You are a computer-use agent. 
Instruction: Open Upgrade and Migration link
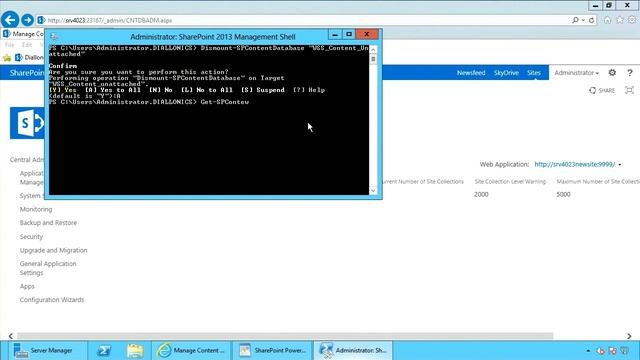tap(53, 250)
